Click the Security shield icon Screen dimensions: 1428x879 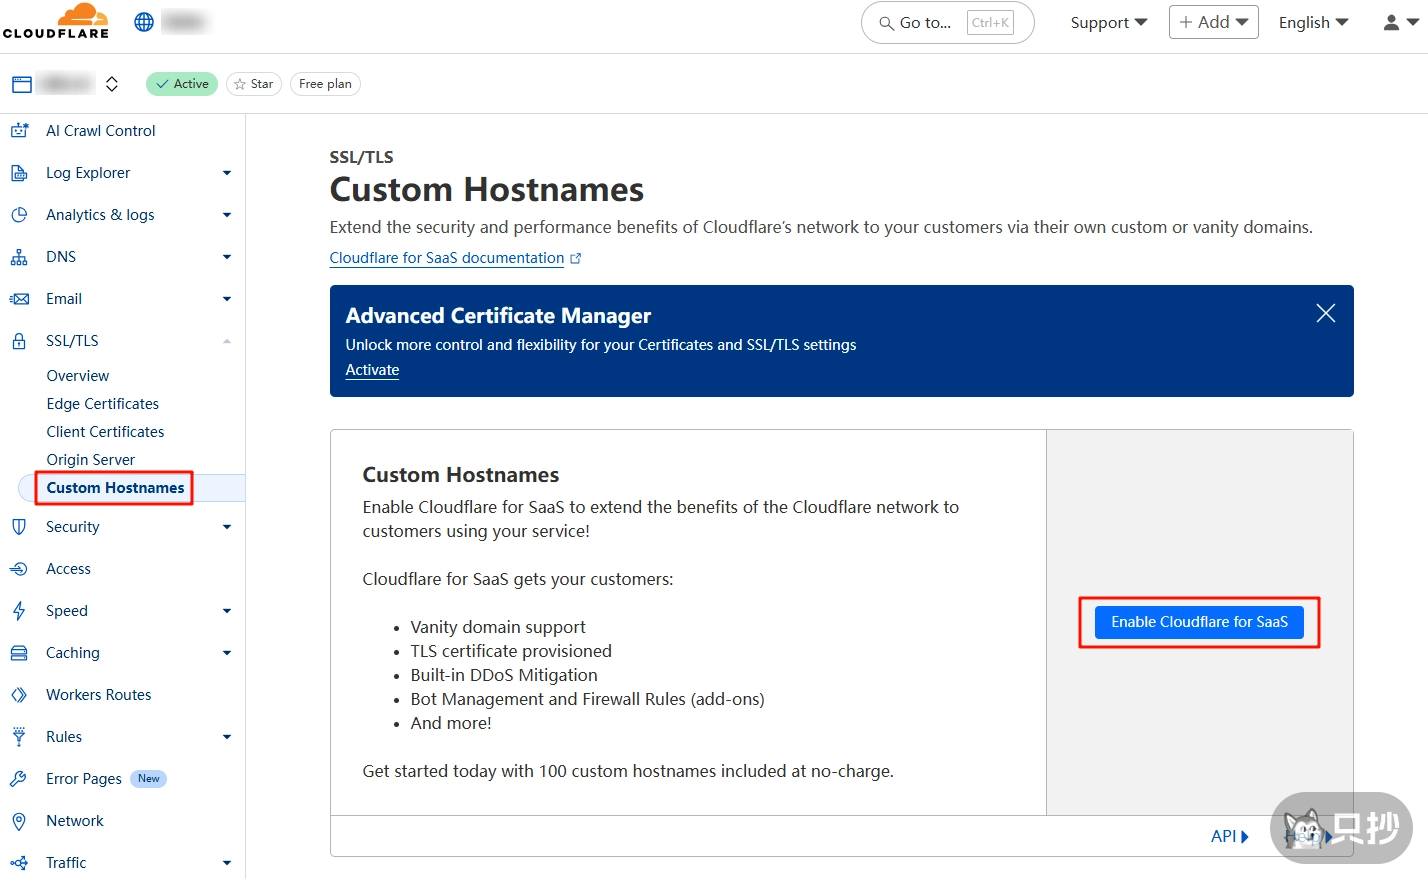coord(21,526)
